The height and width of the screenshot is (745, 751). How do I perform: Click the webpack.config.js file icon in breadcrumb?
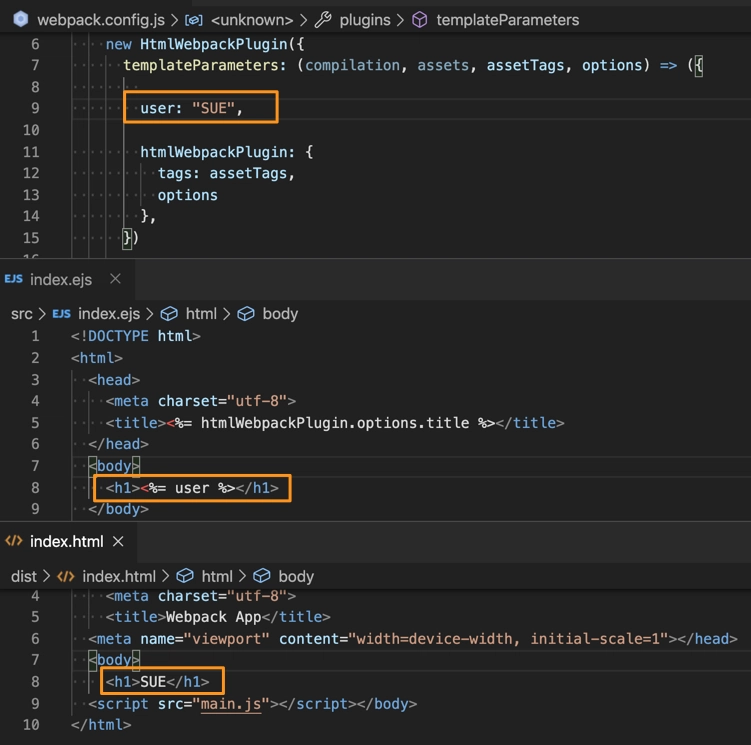click(21, 20)
